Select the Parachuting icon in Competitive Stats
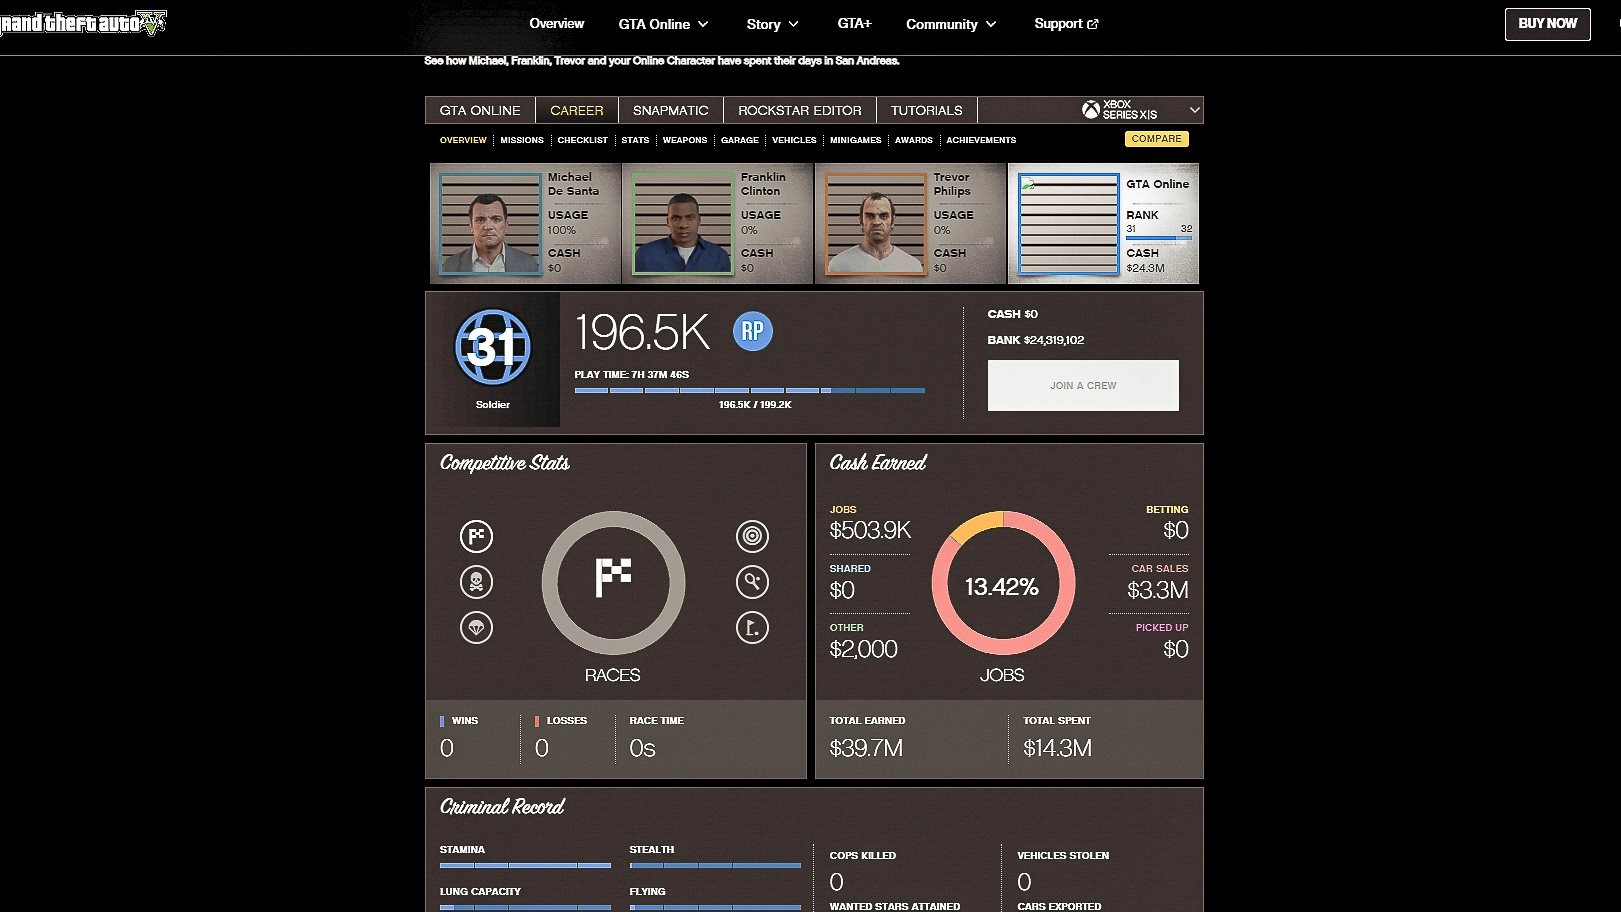 point(476,627)
